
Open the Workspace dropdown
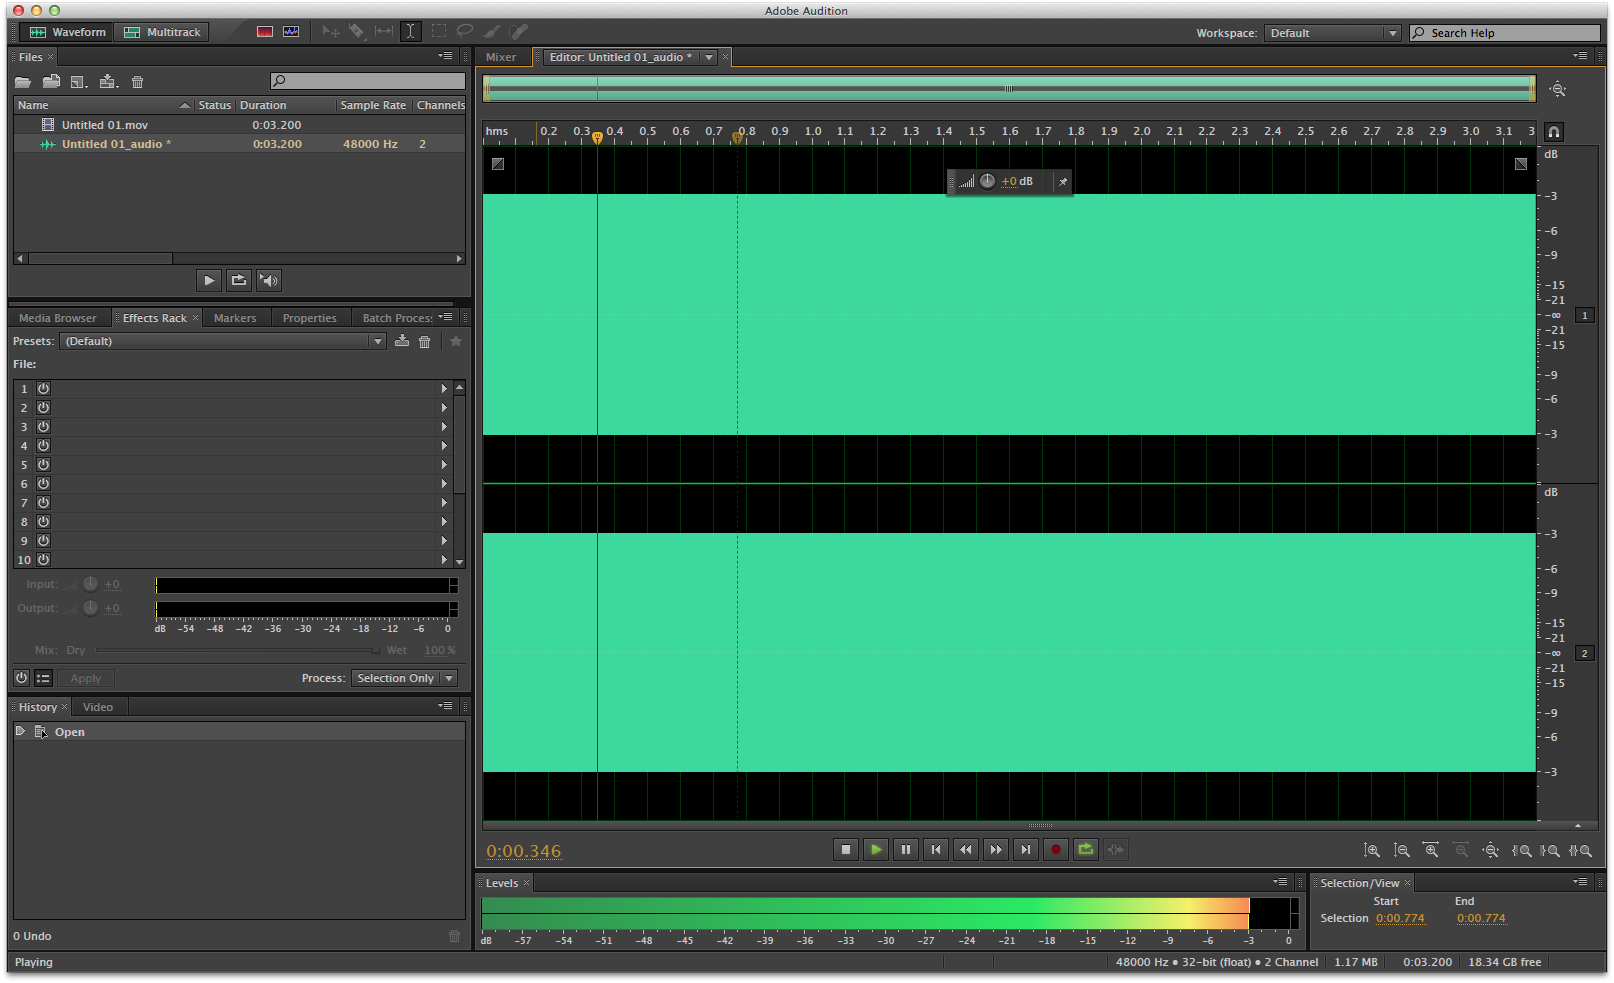click(x=1332, y=33)
